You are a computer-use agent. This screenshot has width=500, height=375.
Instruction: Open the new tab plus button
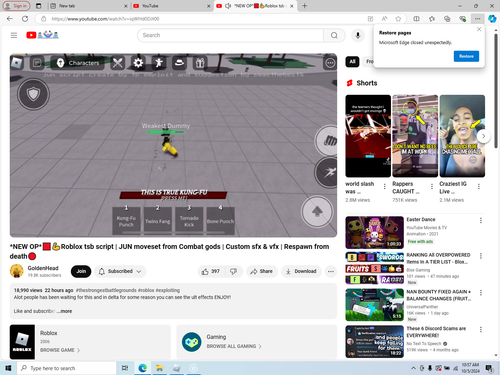(x=304, y=6)
